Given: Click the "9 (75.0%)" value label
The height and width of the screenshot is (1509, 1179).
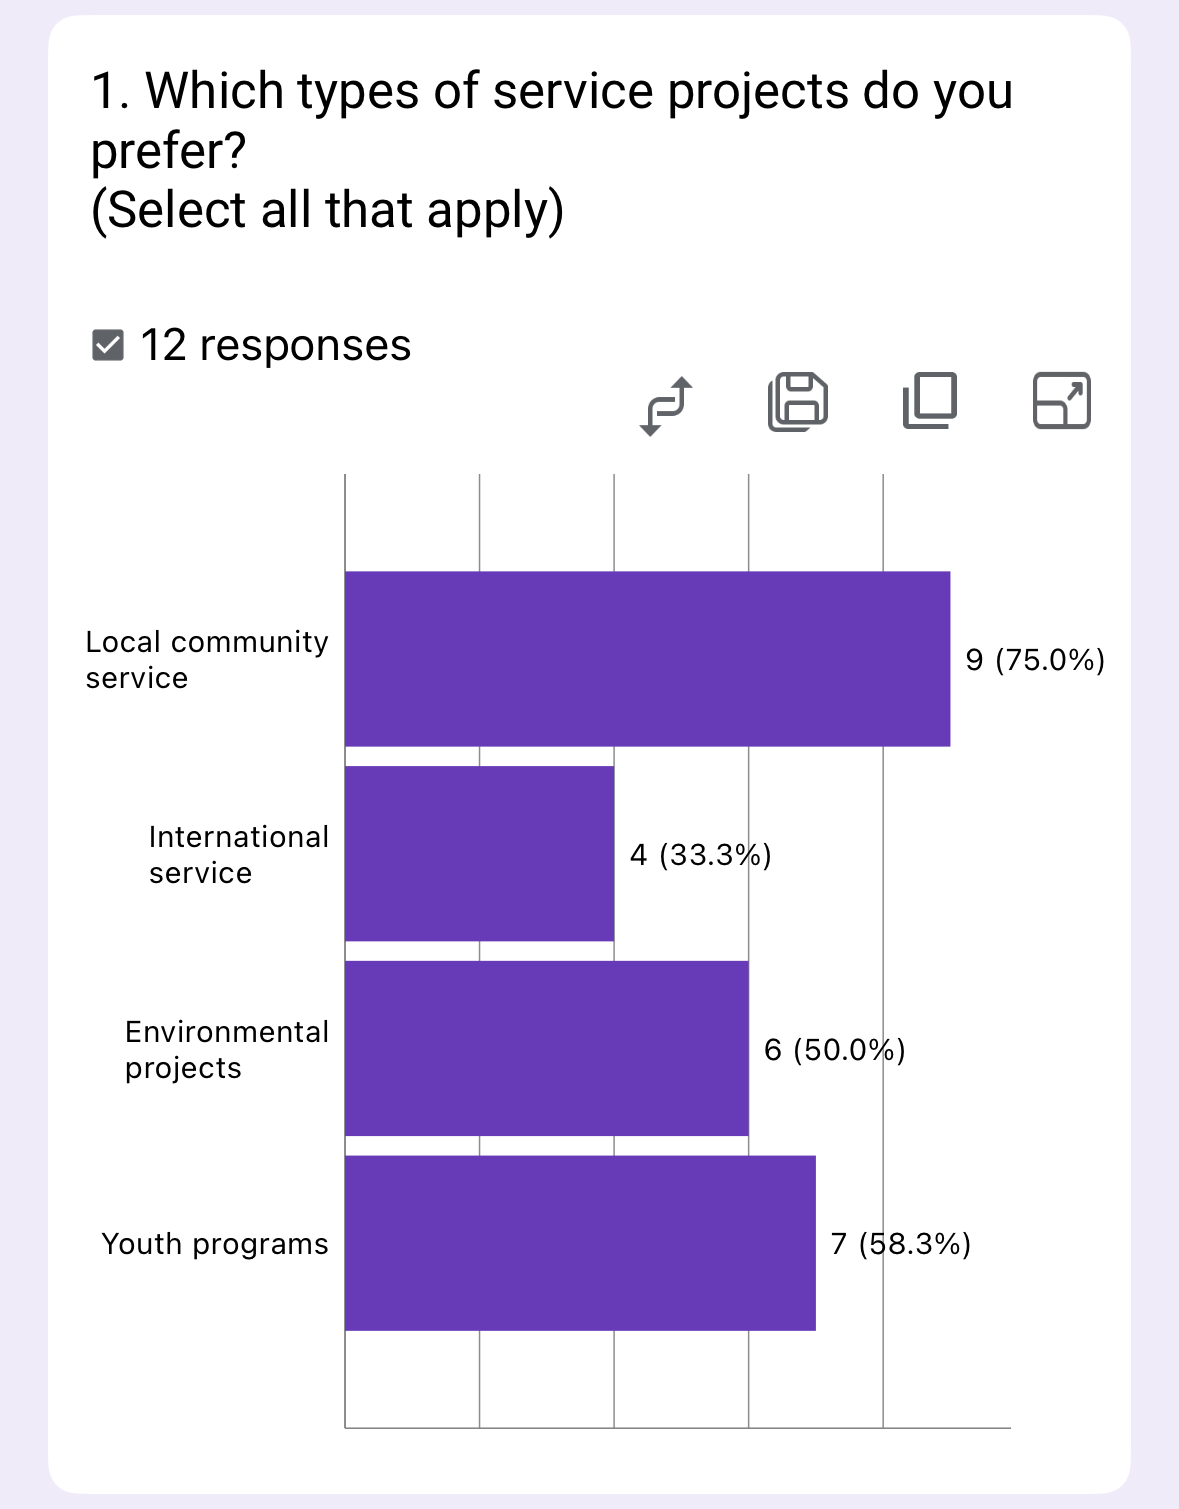Looking at the screenshot, I should (1035, 660).
